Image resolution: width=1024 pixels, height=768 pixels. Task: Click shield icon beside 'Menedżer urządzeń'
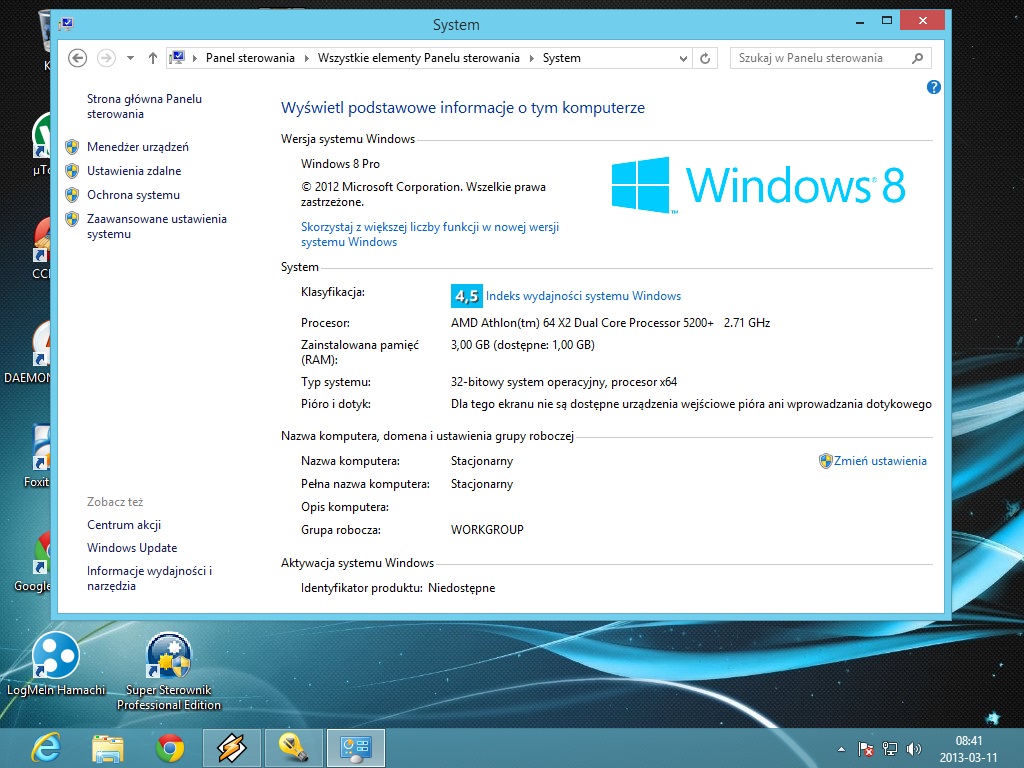click(72, 147)
